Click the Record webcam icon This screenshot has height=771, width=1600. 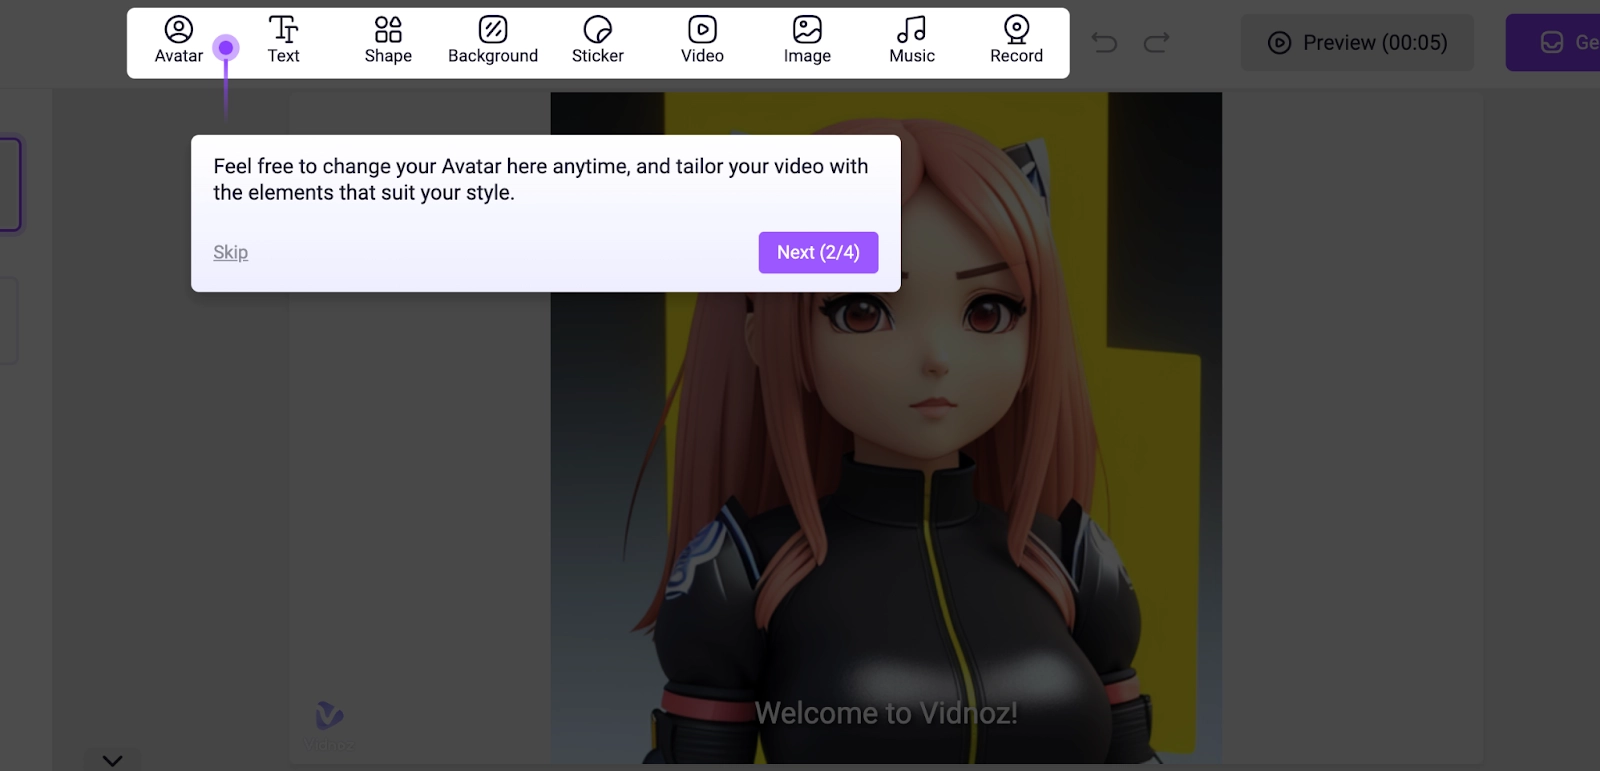coord(1016,30)
